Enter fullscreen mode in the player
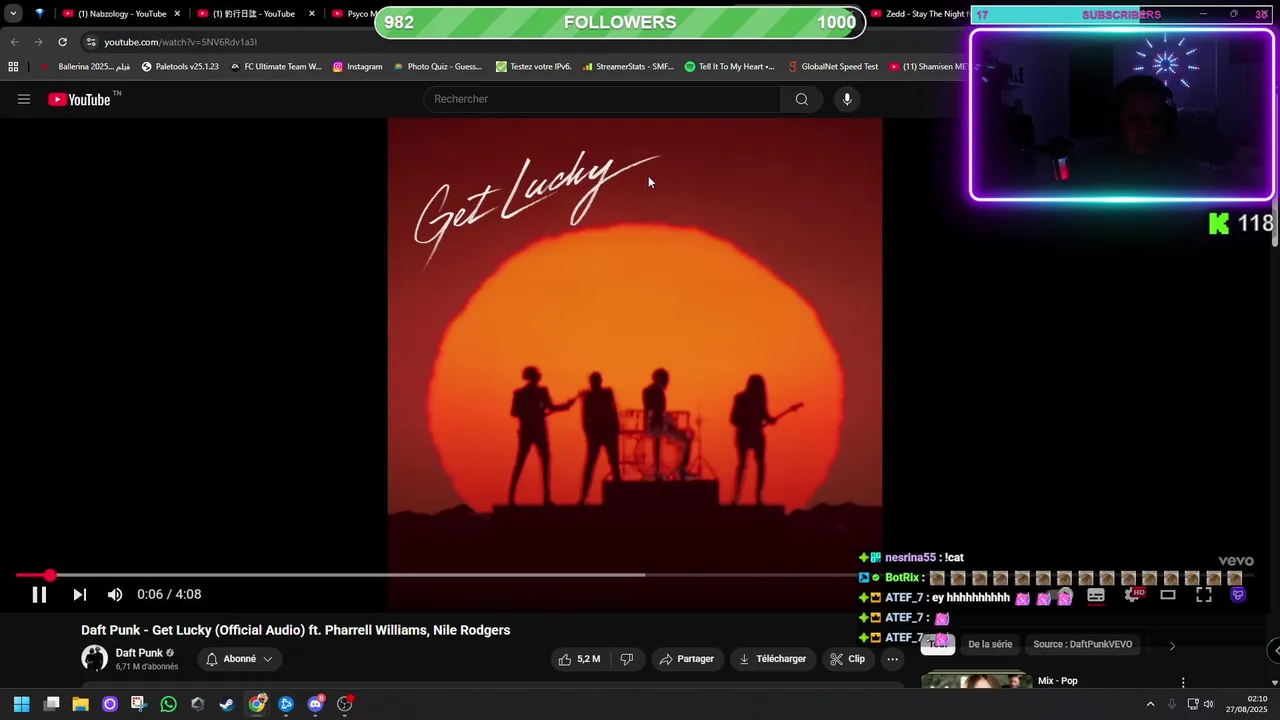Screen dimensions: 1280x720 (1204, 595)
